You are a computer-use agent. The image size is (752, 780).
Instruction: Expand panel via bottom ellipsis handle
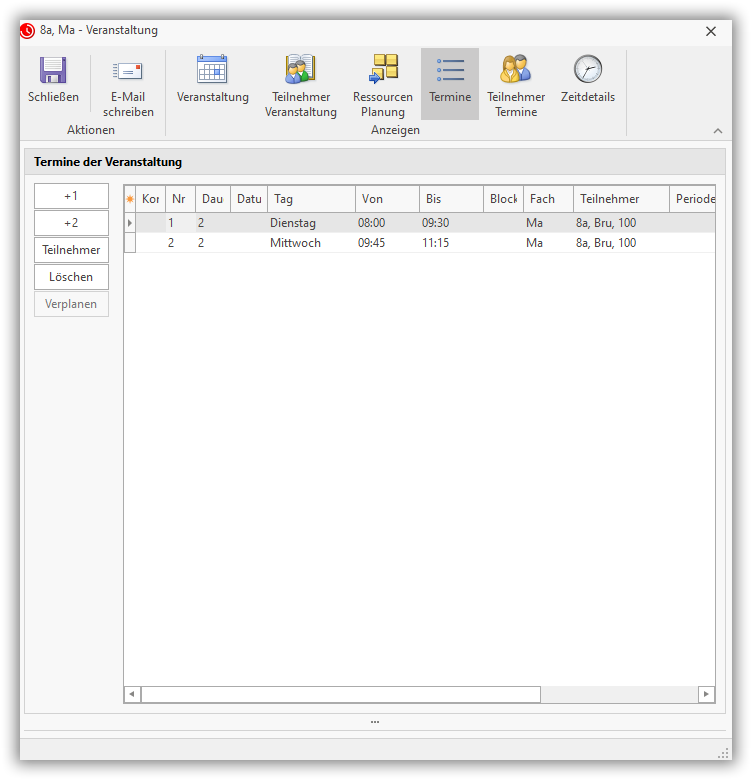coord(375,721)
